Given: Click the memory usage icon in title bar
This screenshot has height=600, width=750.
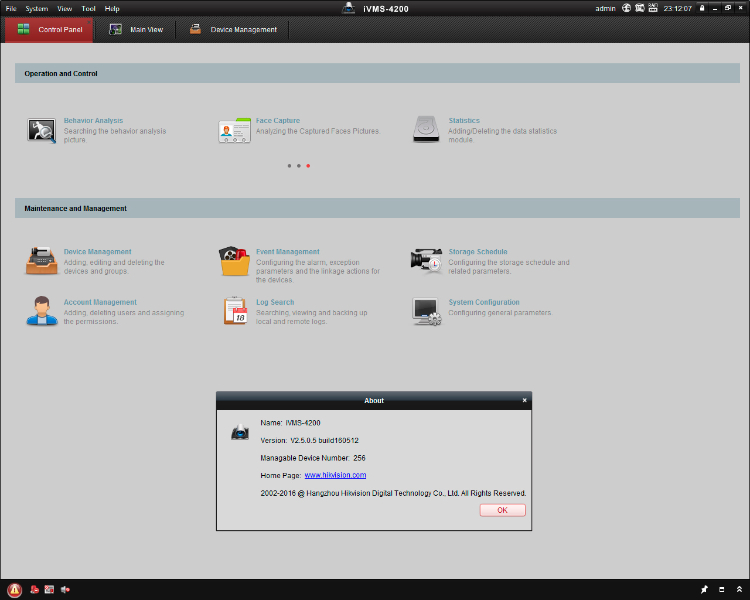Looking at the screenshot, I should (x=653, y=8).
